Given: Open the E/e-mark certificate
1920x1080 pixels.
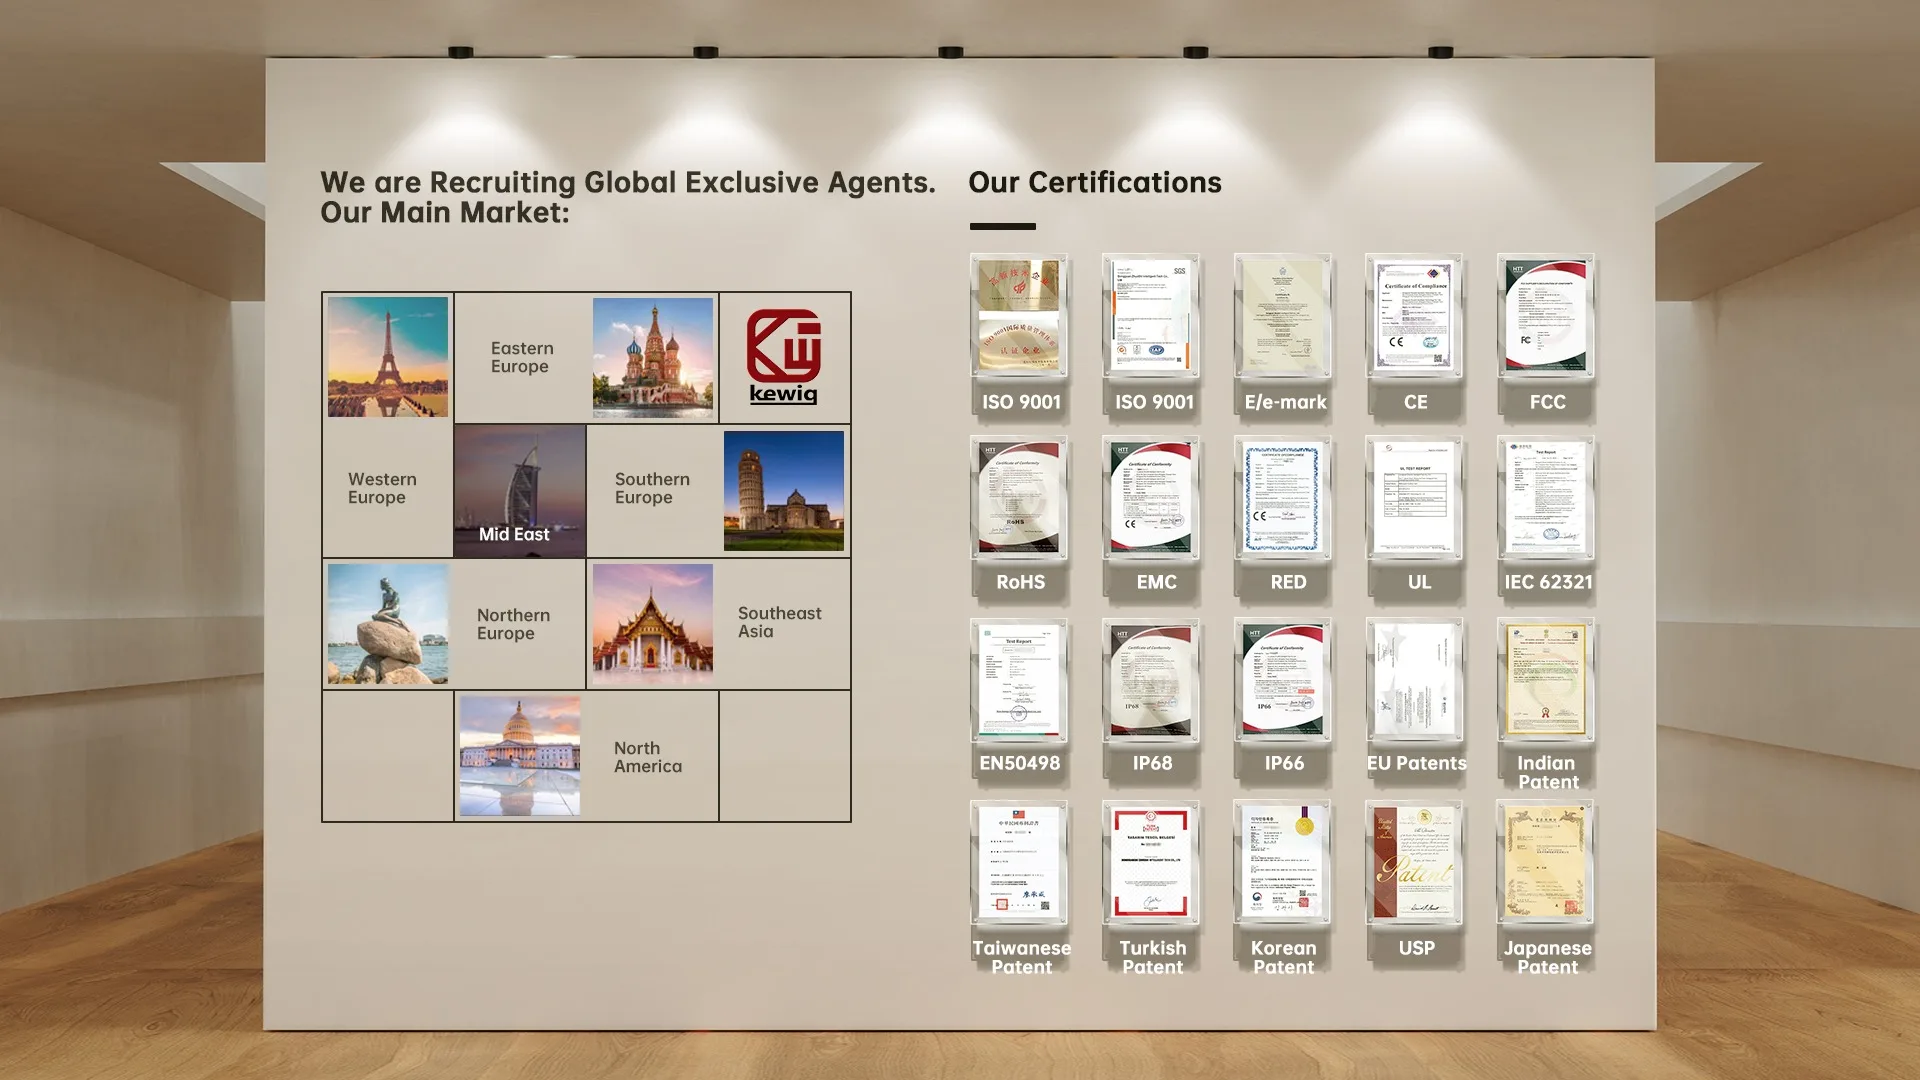Looking at the screenshot, I should (x=1283, y=316).
